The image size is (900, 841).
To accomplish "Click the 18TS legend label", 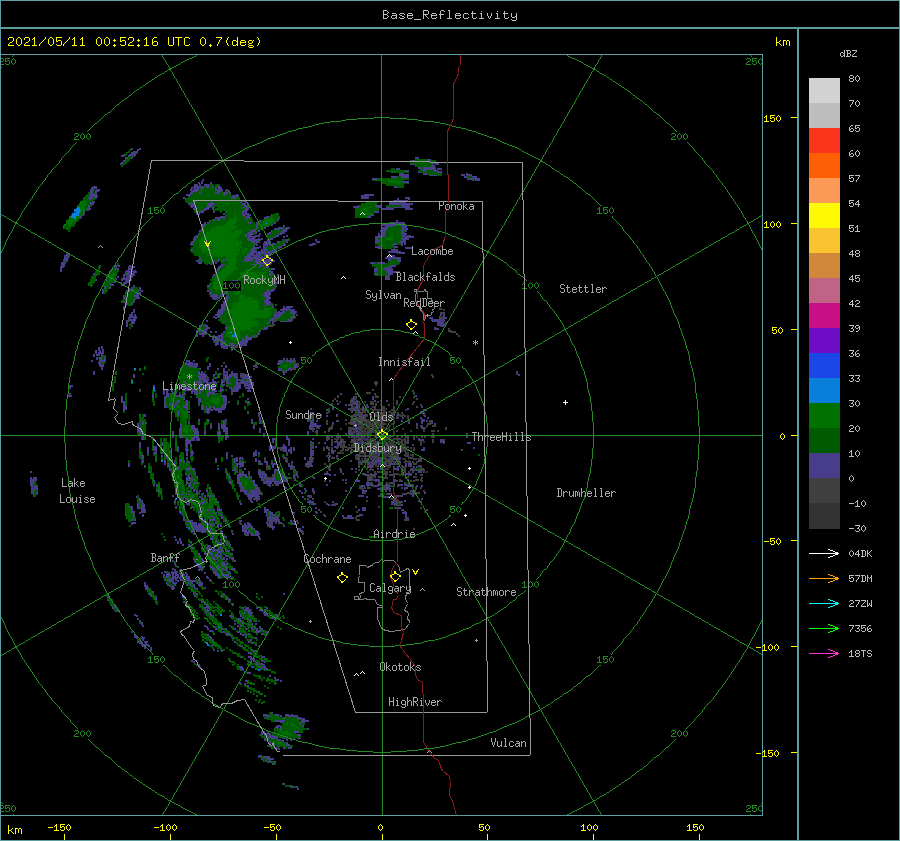I will click(860, 653).
